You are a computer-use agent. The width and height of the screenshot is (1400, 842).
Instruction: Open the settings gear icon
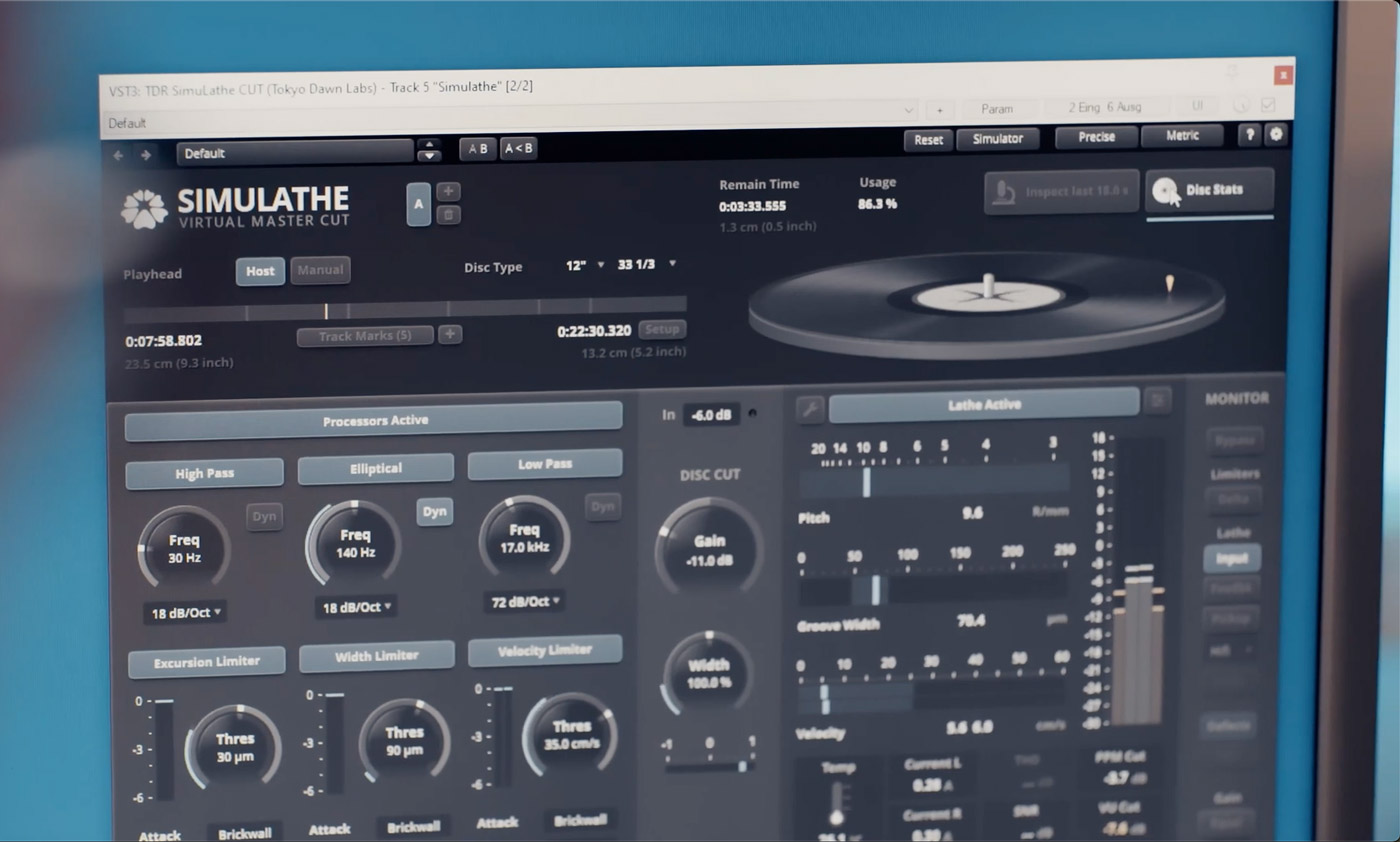(1274, 133)
